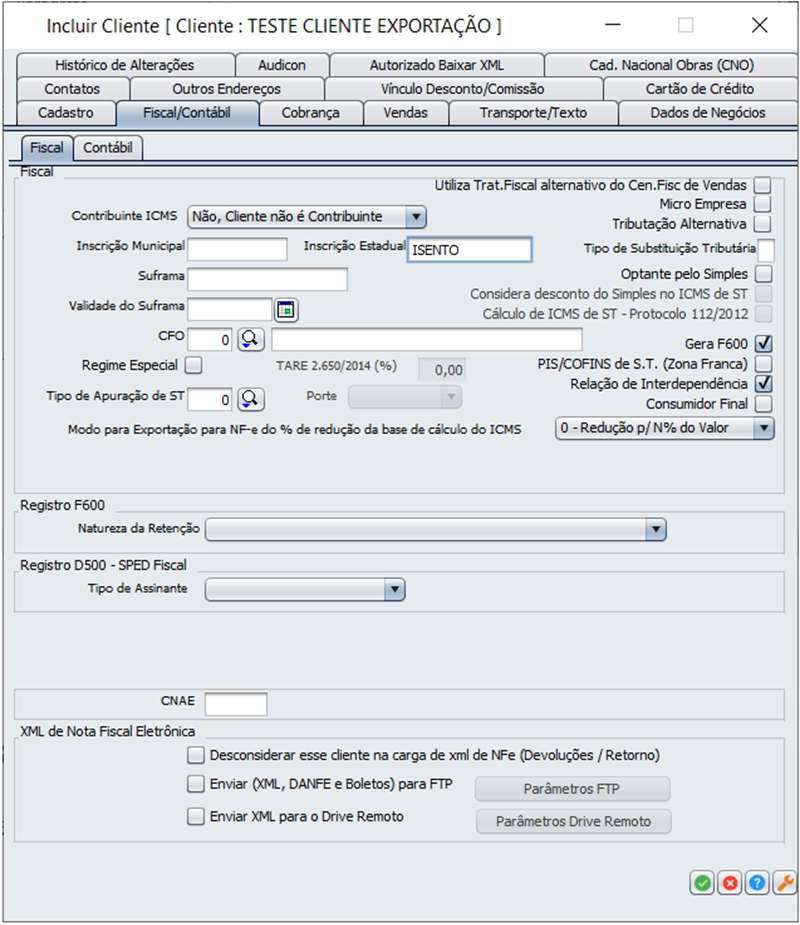The image size is (800, 925).
Task: Open the Contábil sub-tab
Action: pyautogui.click(x=109, y=148)
